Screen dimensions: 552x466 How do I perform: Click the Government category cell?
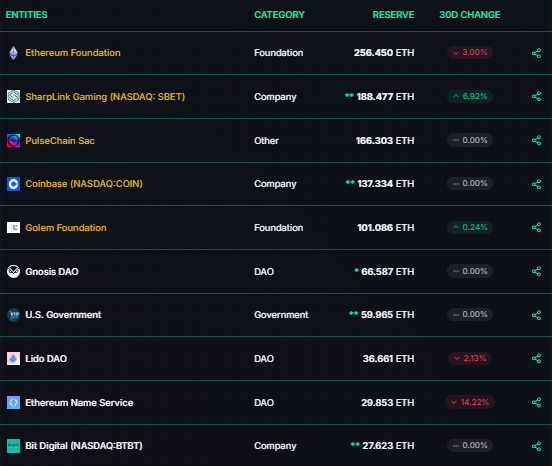281,315
